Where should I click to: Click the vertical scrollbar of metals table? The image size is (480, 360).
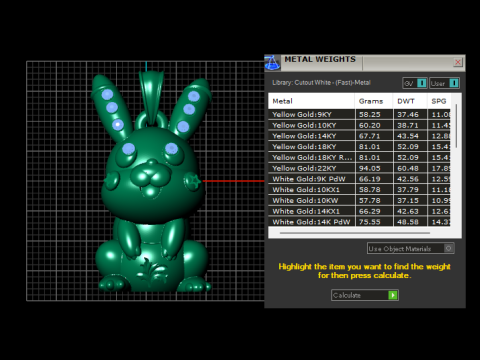(456, 126)
